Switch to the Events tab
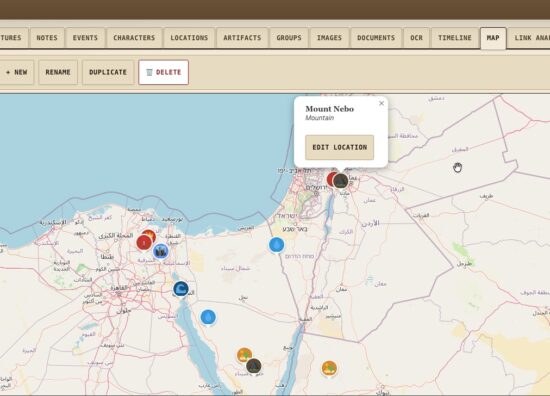550x396 pixels. (85, 38)
